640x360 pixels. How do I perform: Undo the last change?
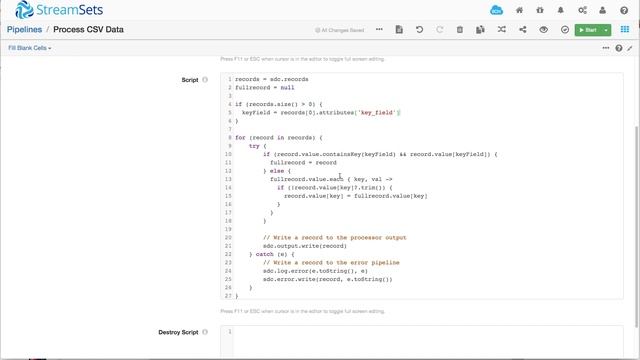point(419,29)
